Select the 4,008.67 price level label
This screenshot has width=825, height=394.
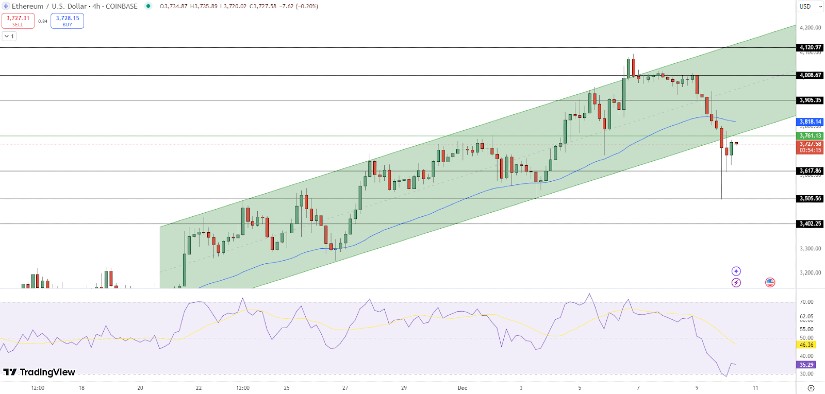point(810,75)
